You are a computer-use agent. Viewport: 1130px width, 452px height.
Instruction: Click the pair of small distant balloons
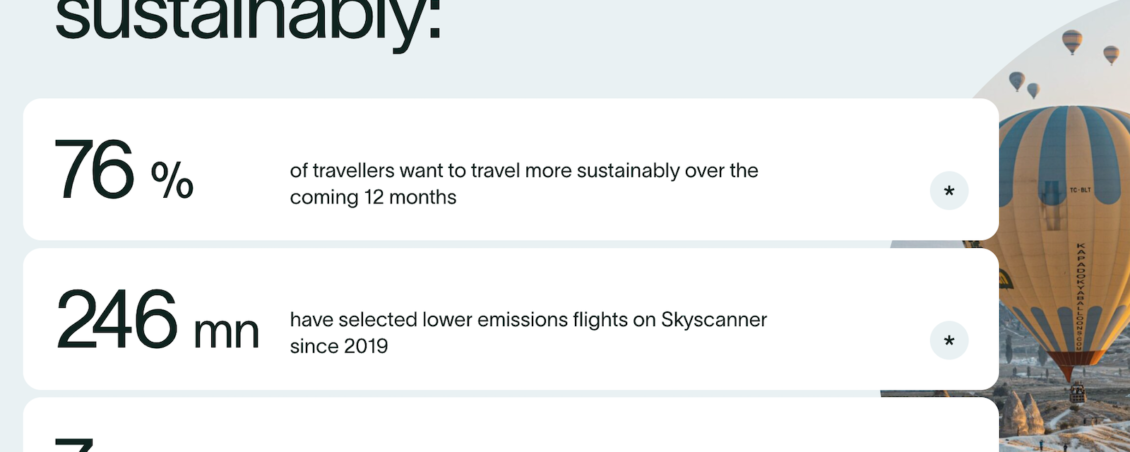[x=1024, y=84]
